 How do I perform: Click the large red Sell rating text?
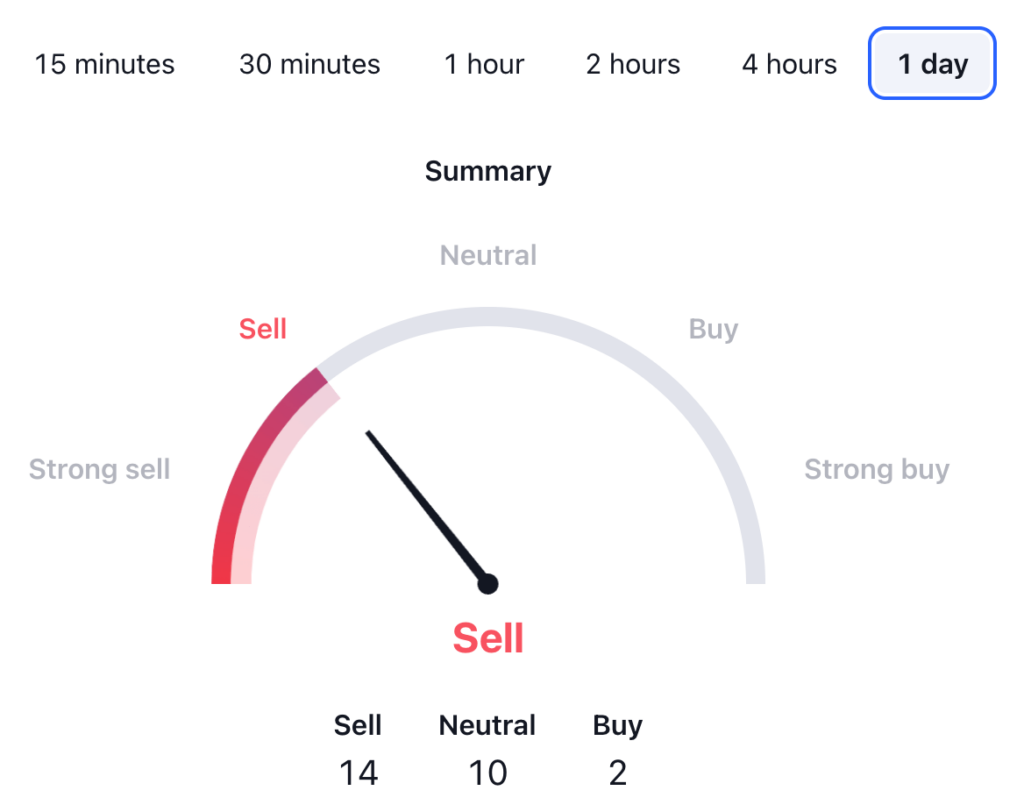coord(488,638)
